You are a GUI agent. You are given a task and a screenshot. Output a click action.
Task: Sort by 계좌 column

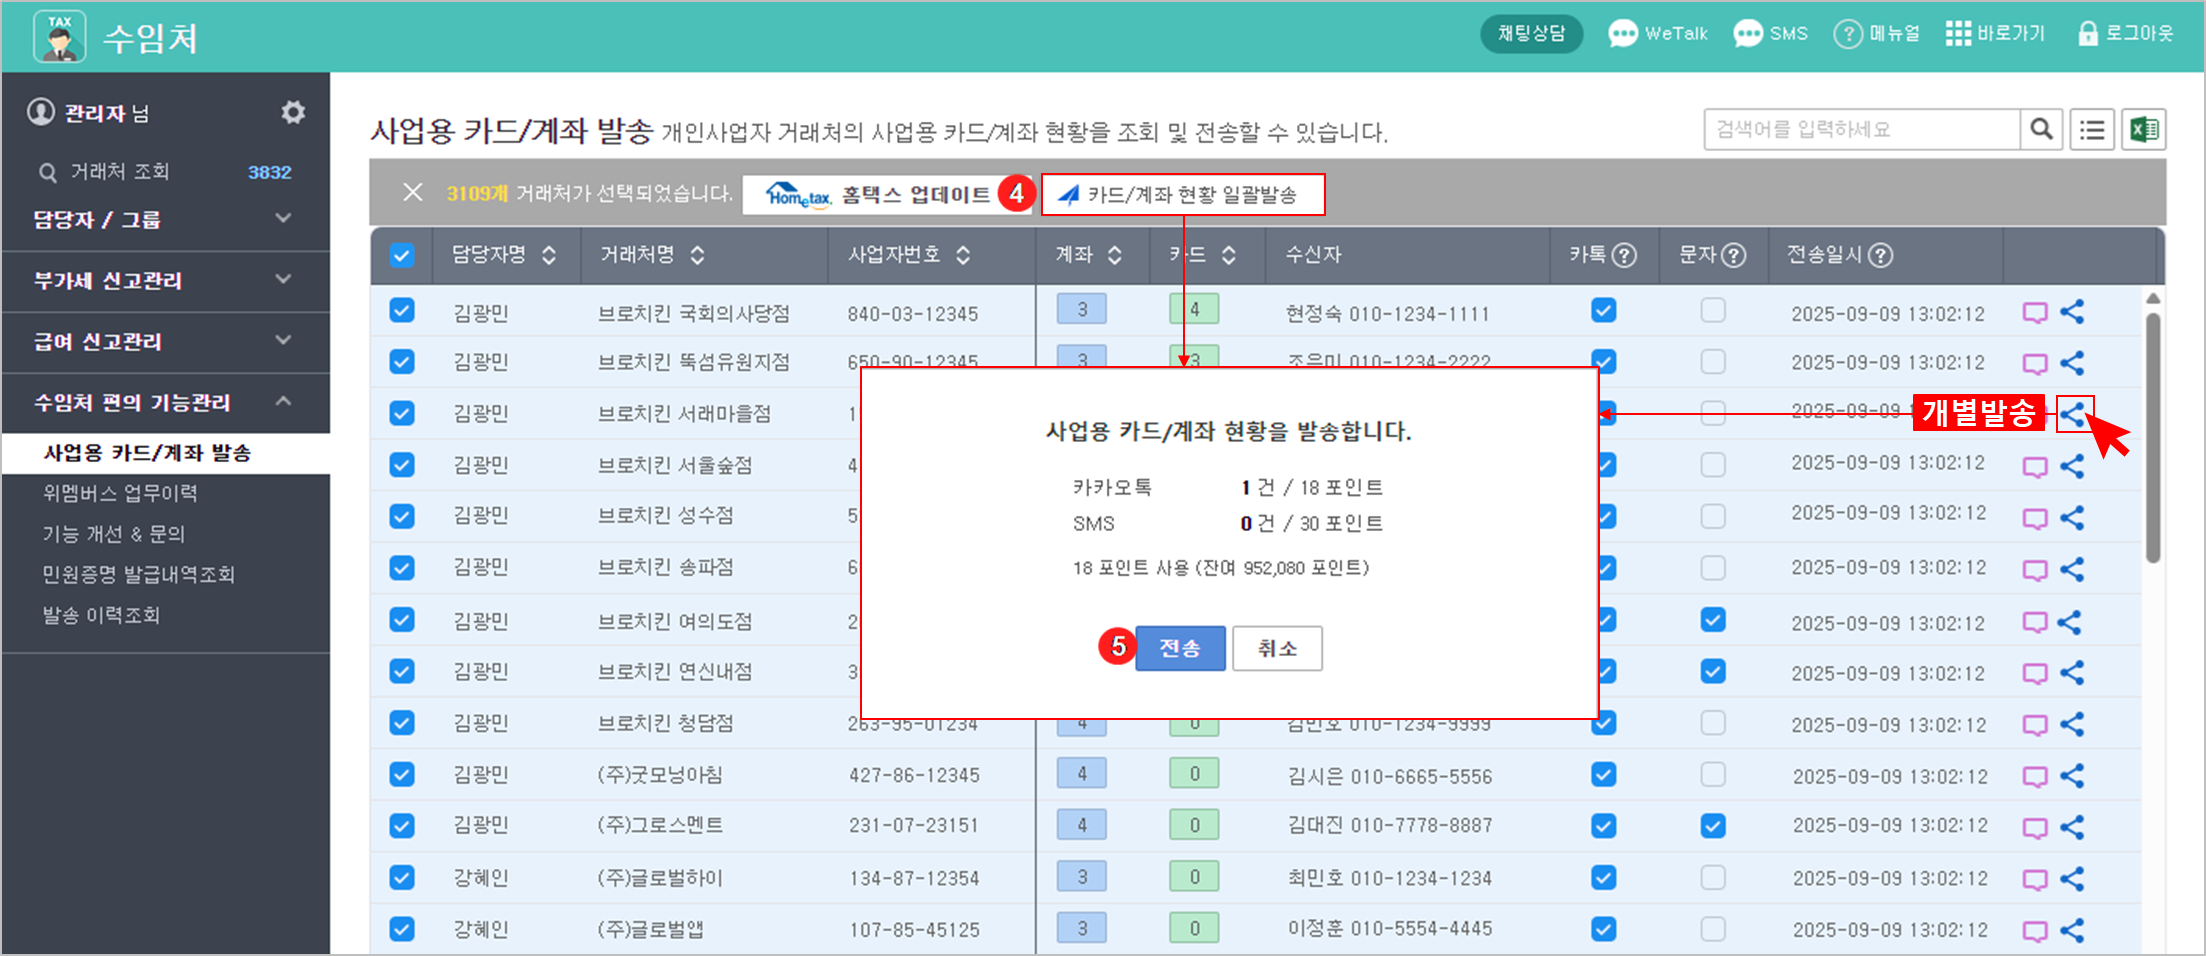click(x=1114, y=255)
